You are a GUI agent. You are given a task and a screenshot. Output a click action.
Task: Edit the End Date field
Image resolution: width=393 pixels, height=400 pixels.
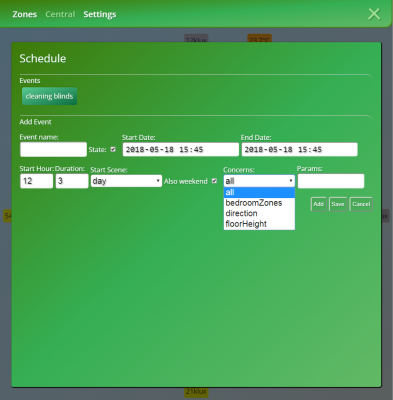299,149
